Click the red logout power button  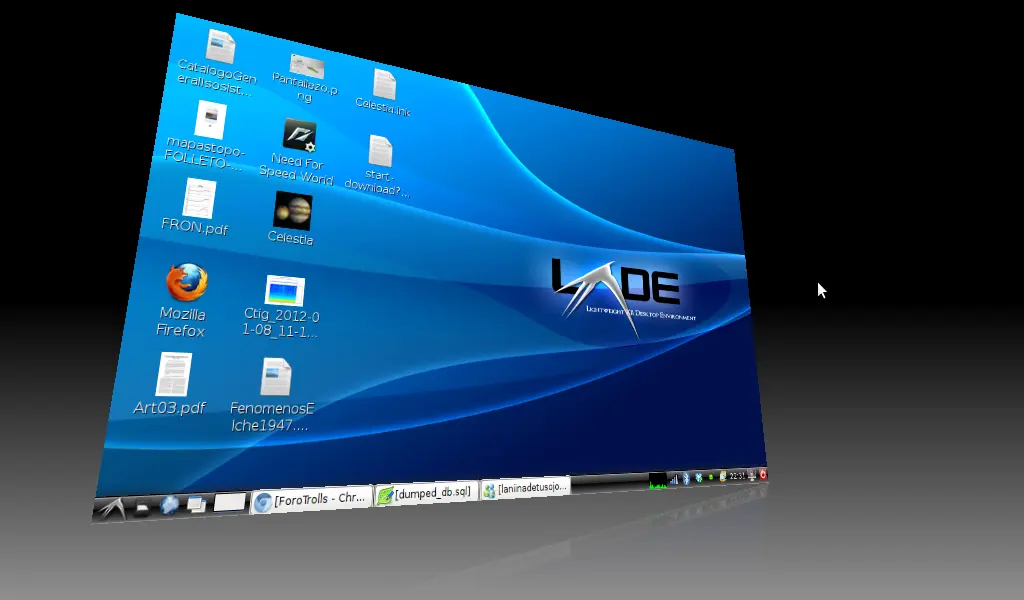tap(762, 474)
